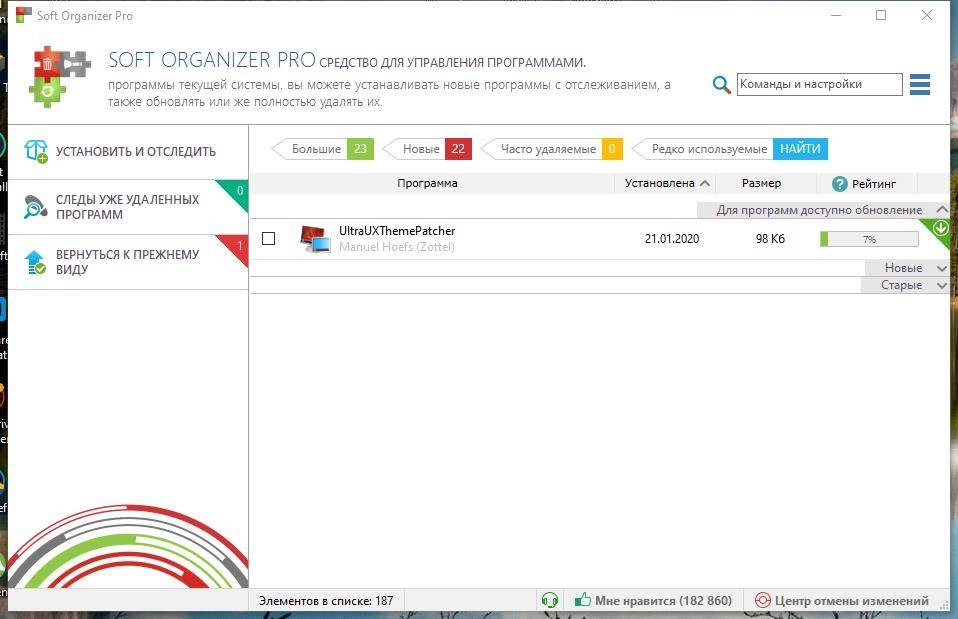Click the rating help question icon

[x=840, y=183]
